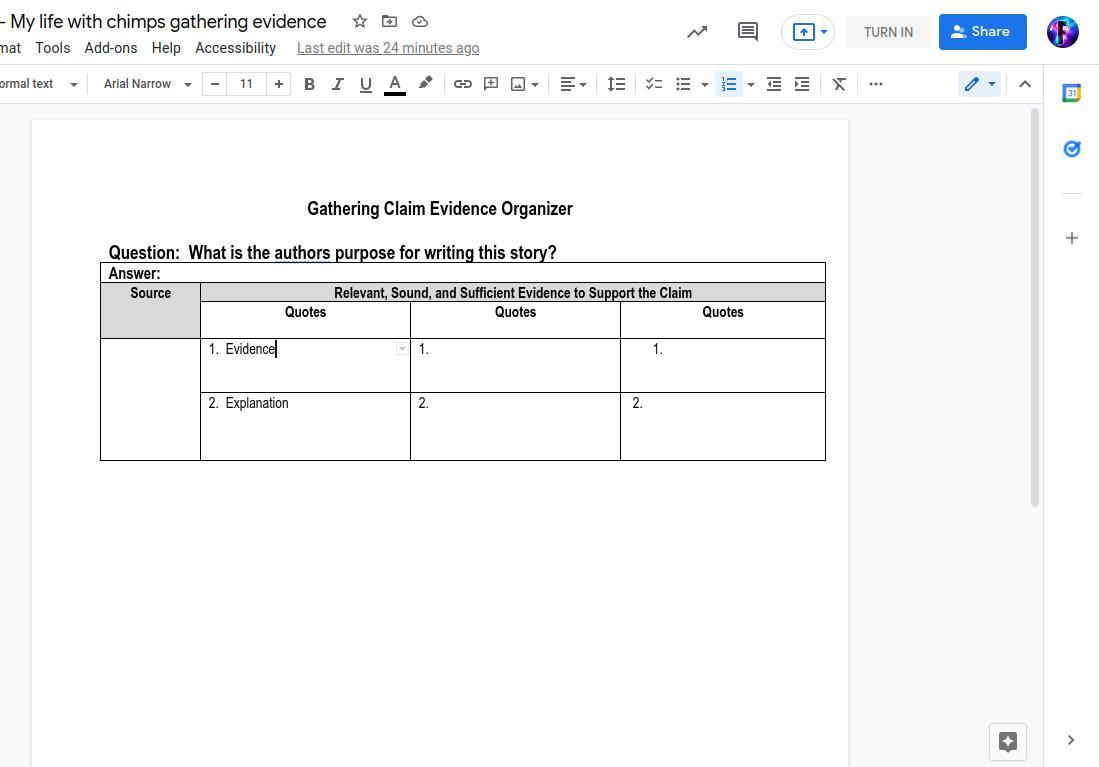The width and height of the screenshot is (1099, 767).
Task: Open the text color picker
Action: point(395,84)
